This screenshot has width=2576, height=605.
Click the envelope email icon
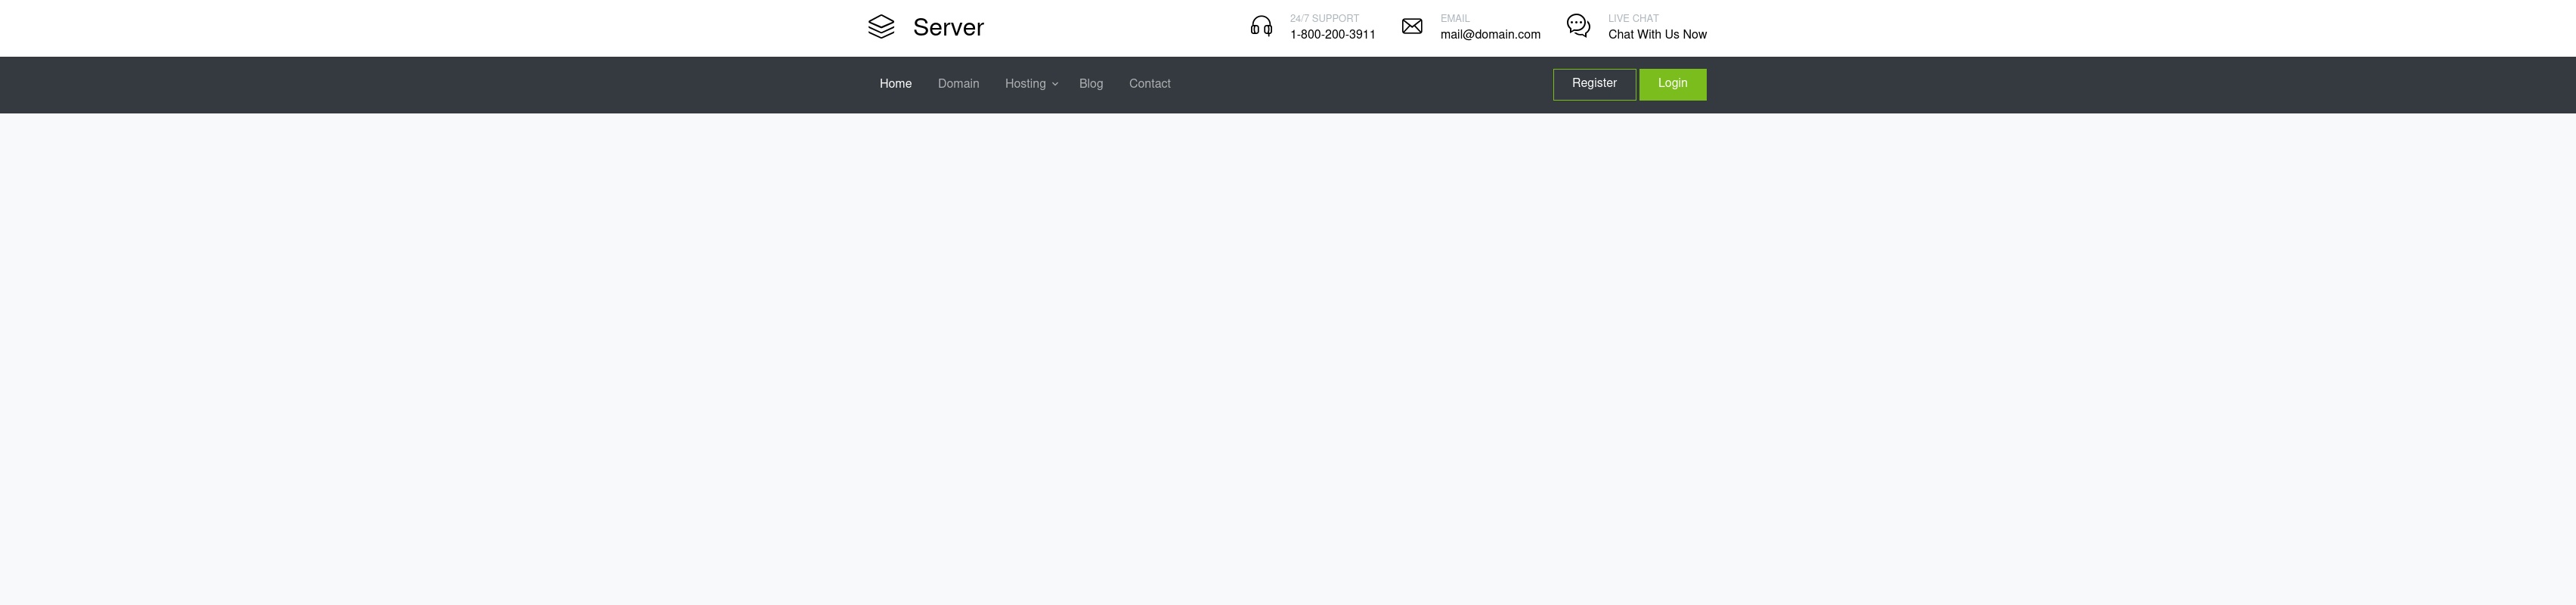(1412, 26)
